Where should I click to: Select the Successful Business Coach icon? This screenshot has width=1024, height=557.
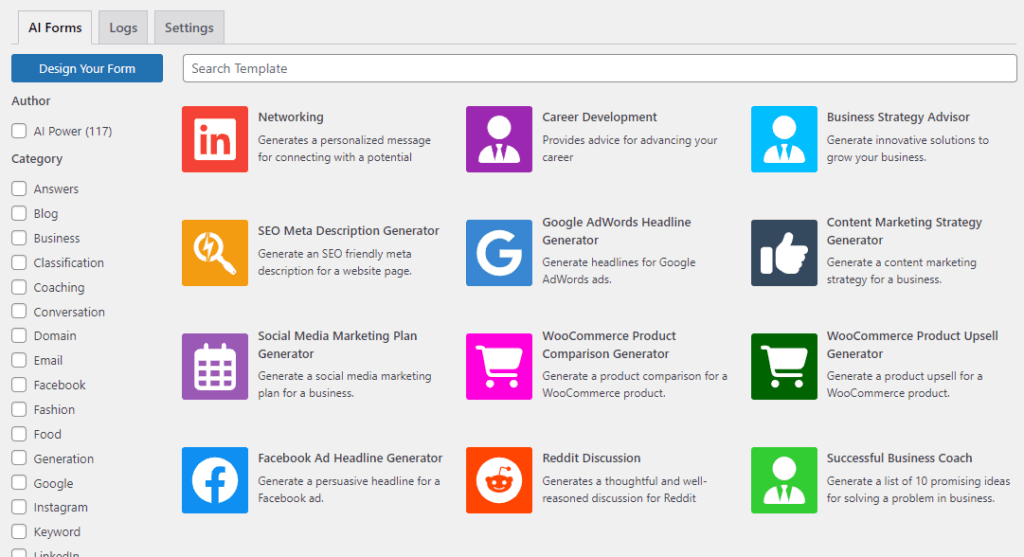click(x=784, y=480)
